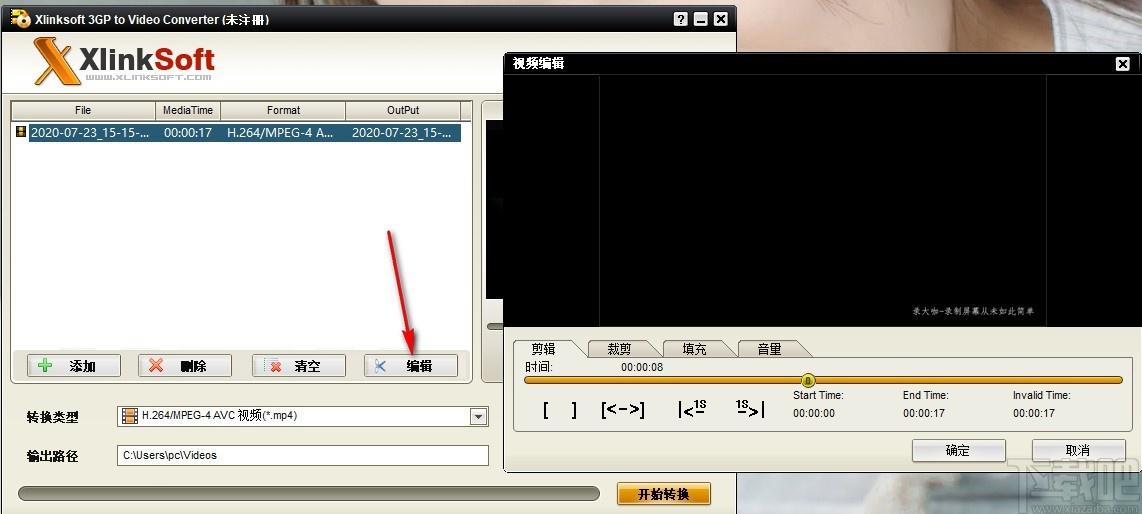Click the conversion progress bar
Viewport: 1142px width, 514px height.
(309, 494)
